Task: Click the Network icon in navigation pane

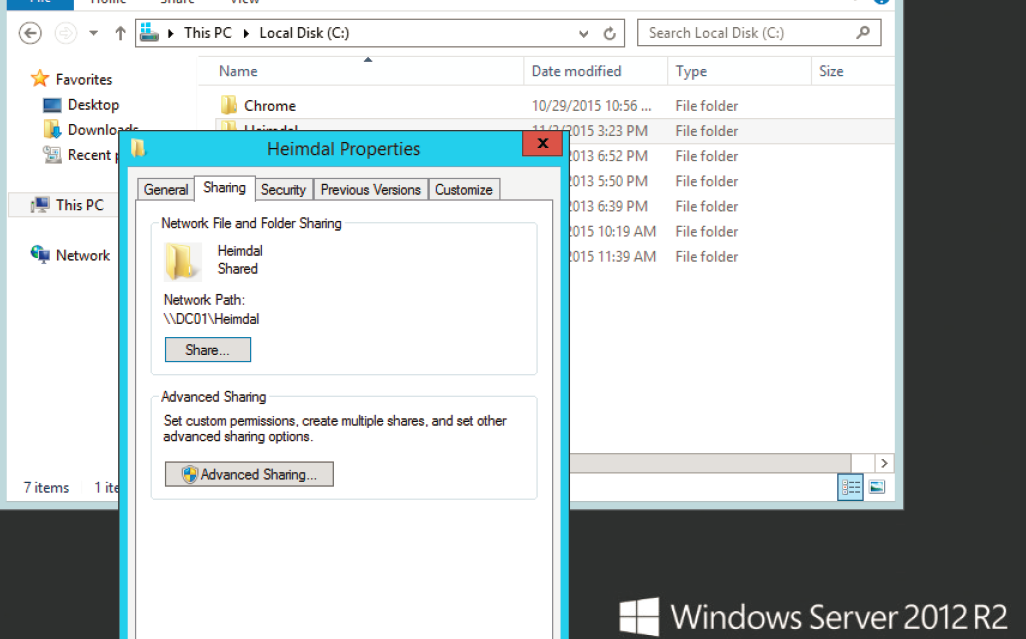Action: pyautogui.click(x=40, y=255)
